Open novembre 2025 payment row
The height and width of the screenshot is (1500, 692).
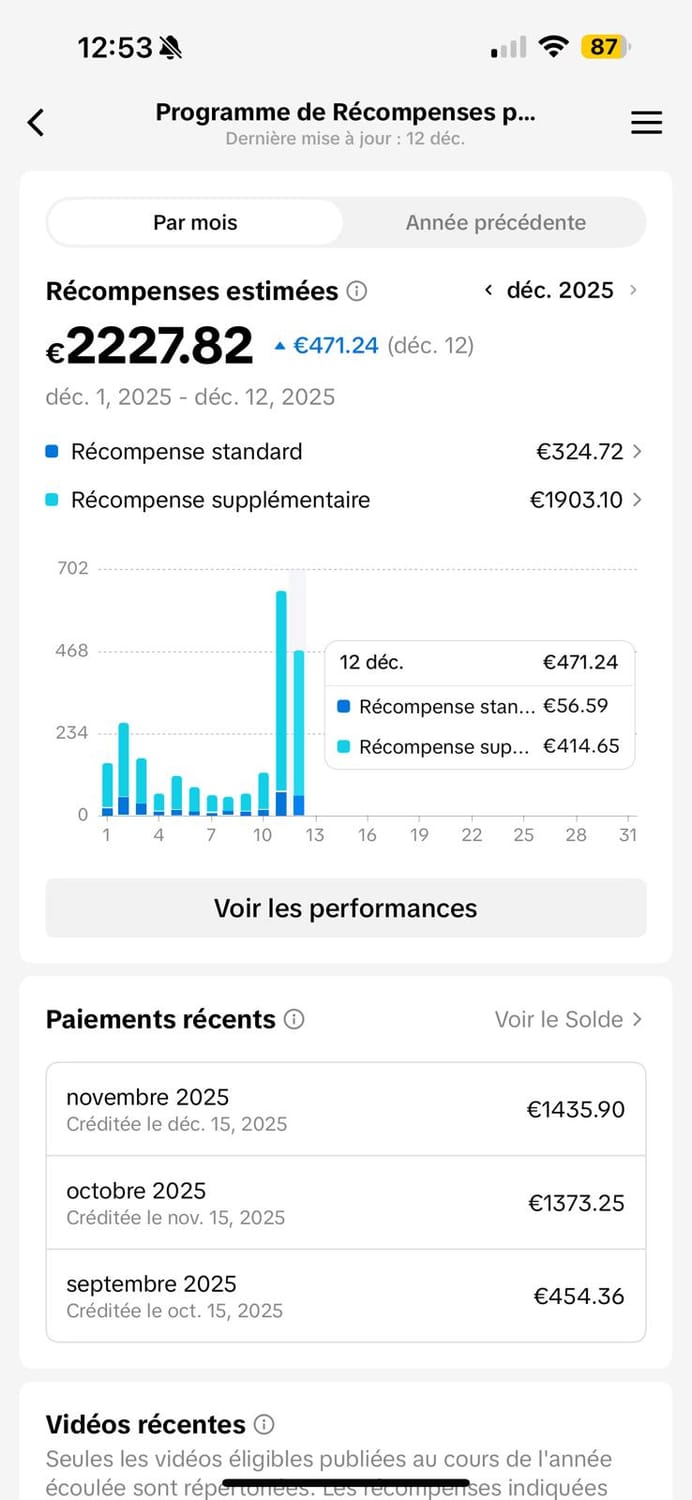coord(346,1109)
